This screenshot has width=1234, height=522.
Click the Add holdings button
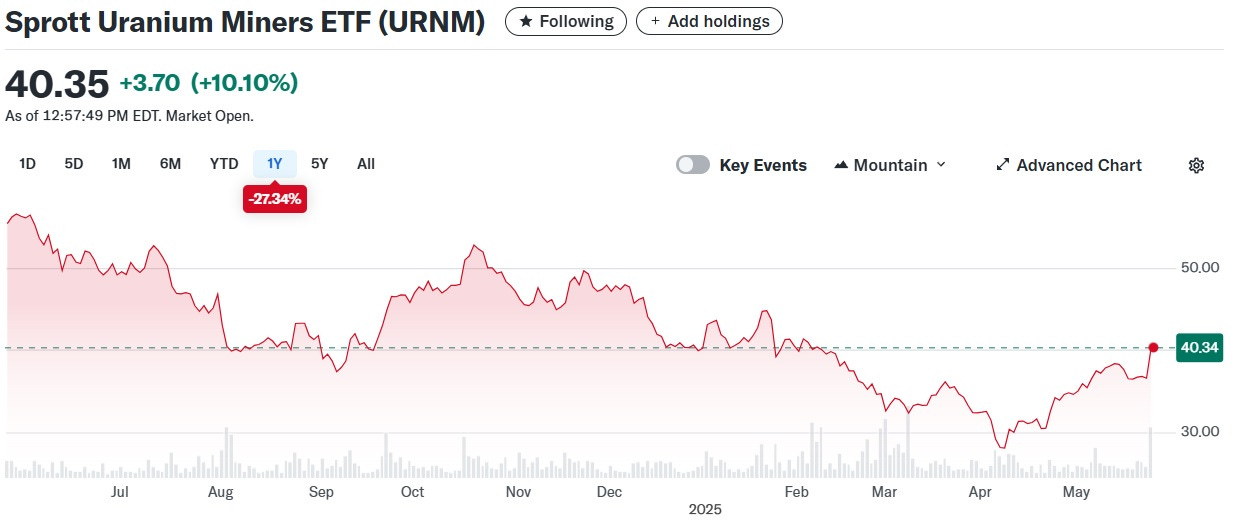click(709, 21)
